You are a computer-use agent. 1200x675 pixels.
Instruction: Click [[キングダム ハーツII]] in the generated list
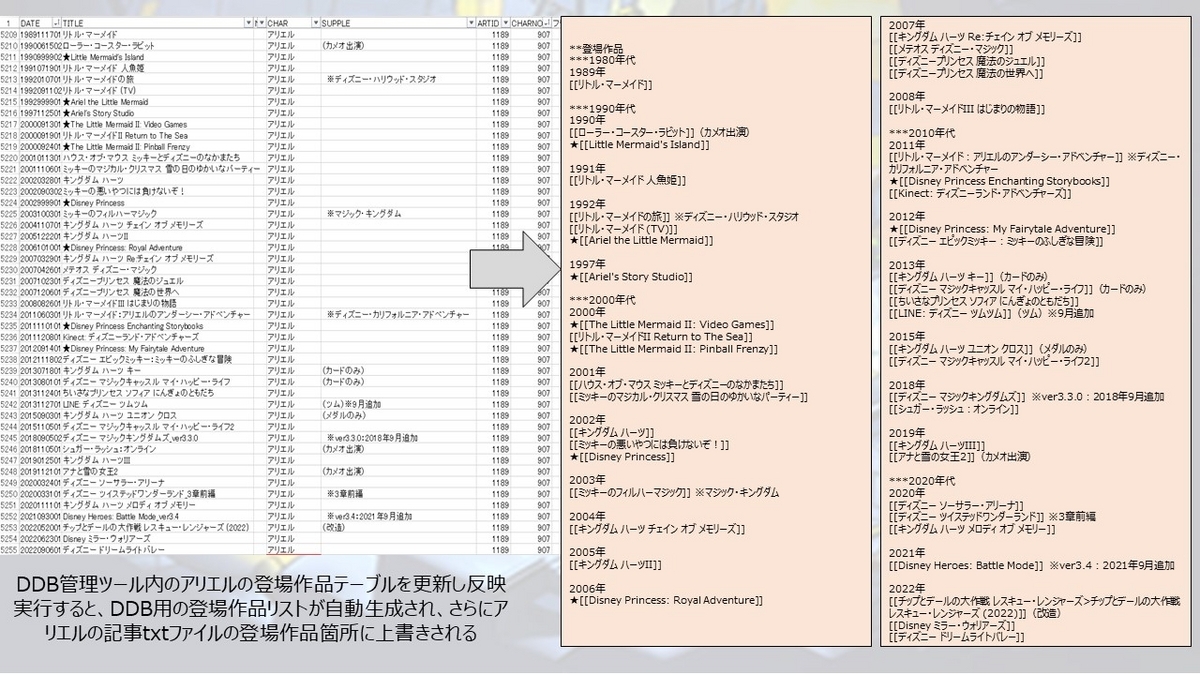[x=615, y=564]
